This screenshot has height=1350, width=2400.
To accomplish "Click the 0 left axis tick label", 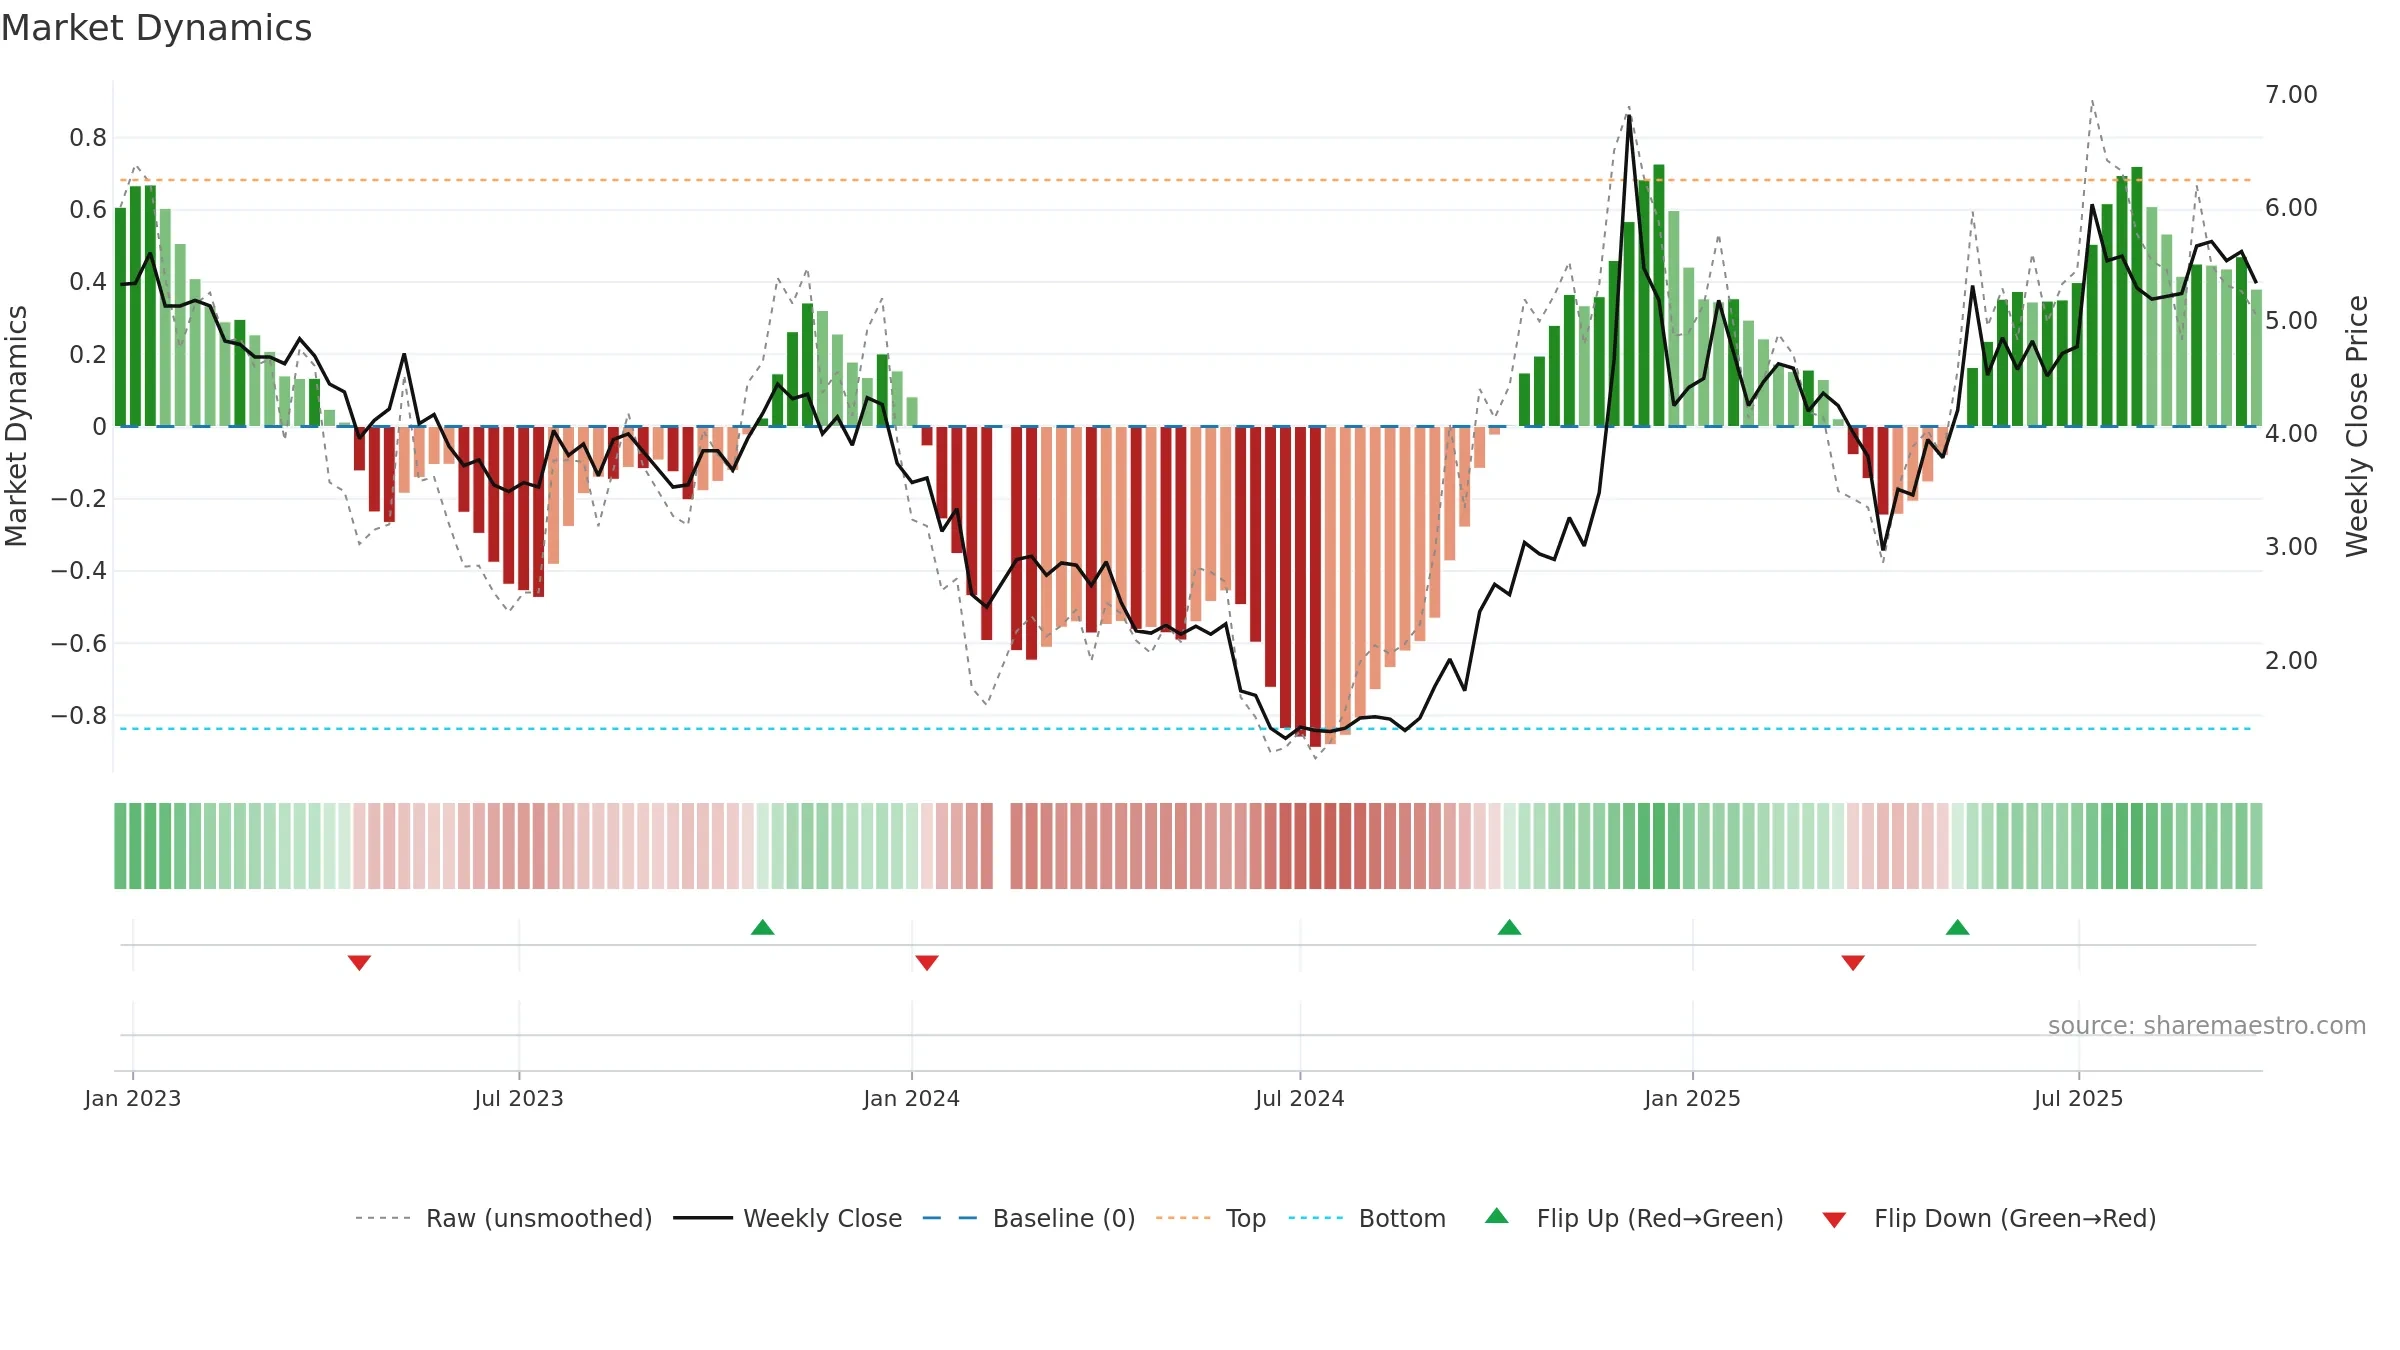I will click(99, 427).
